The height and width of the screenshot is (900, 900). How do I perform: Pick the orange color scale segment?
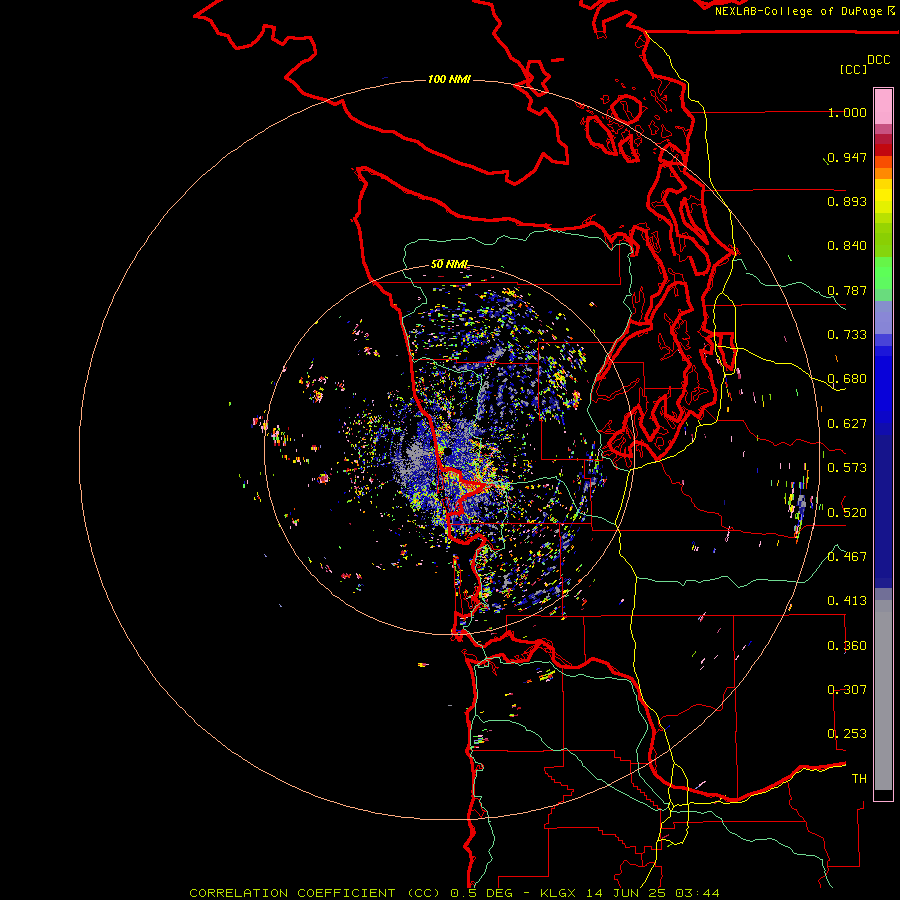click(883, 173)
